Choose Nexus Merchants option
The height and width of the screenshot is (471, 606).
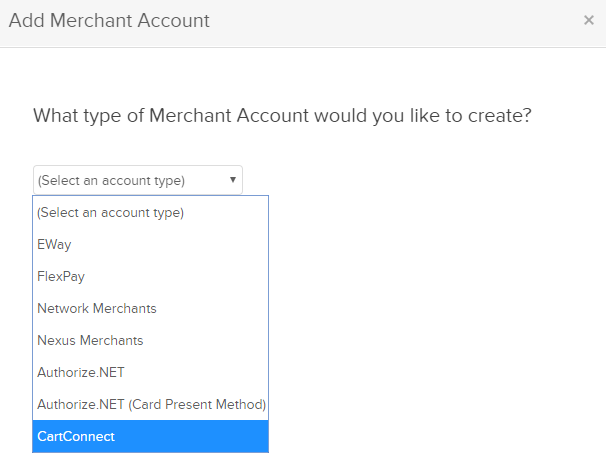(x=150, y=340)
